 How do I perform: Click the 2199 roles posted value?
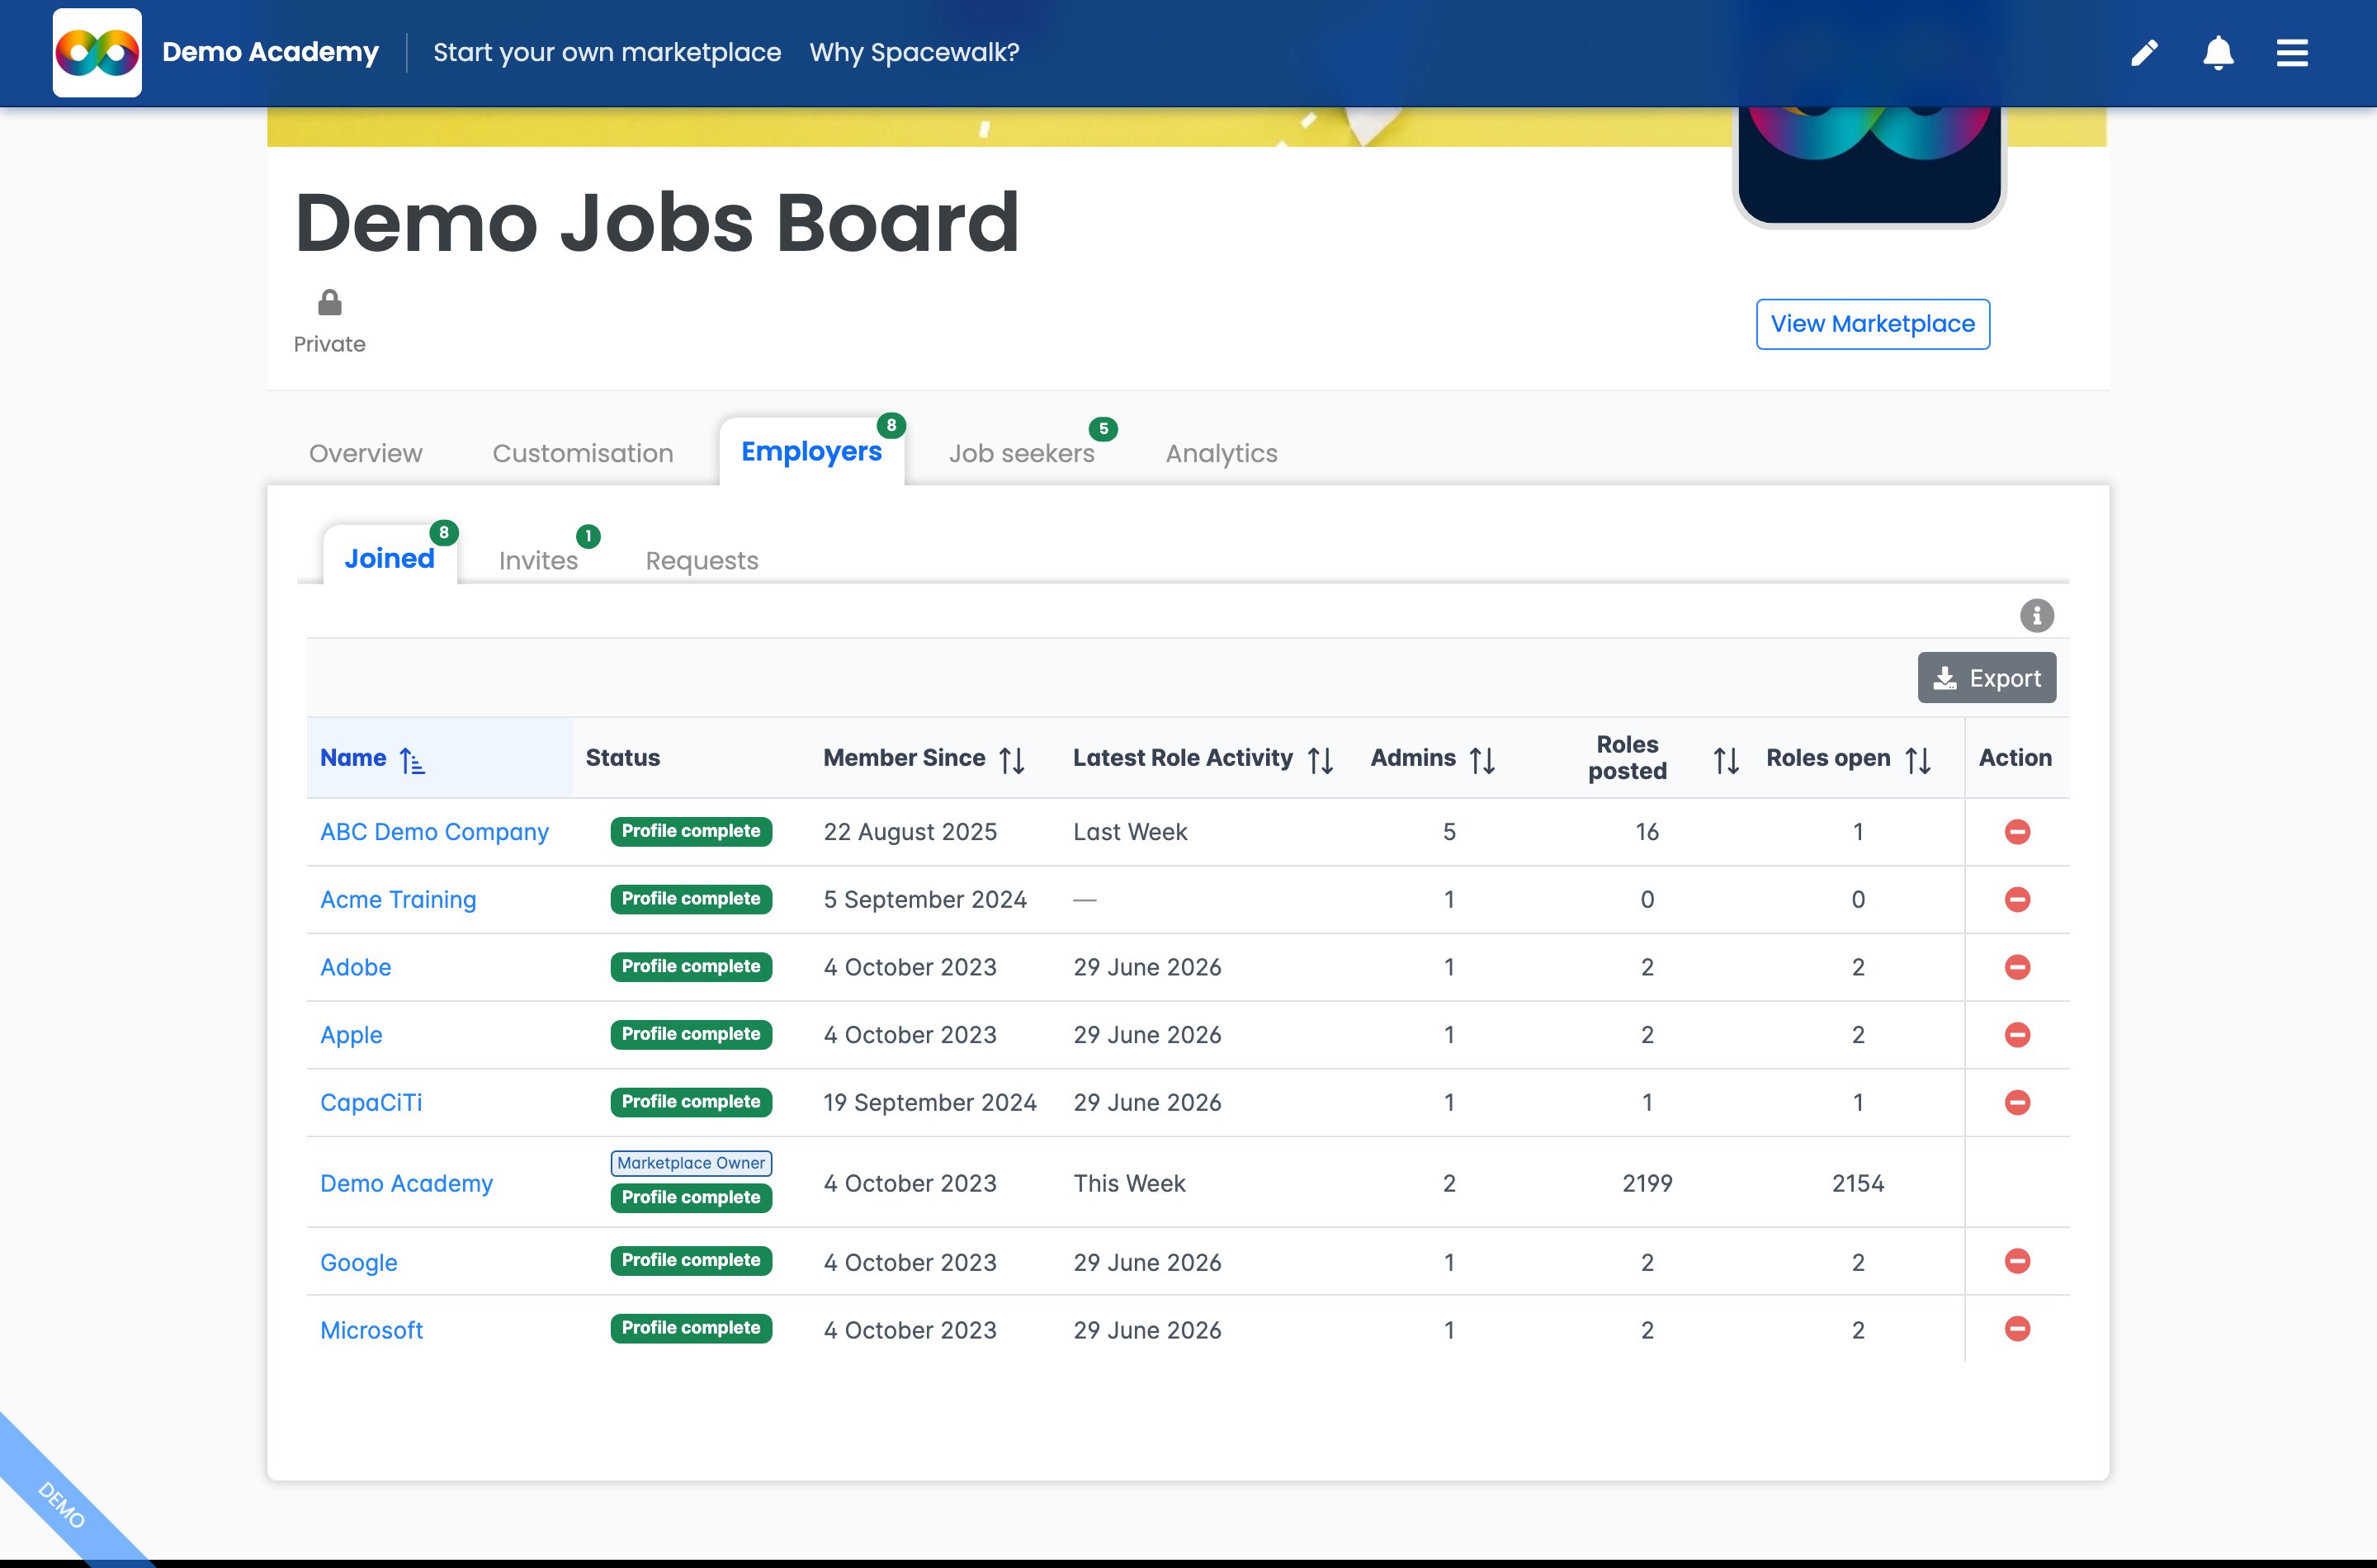pyautogui.click(x=1647, y=1183)
